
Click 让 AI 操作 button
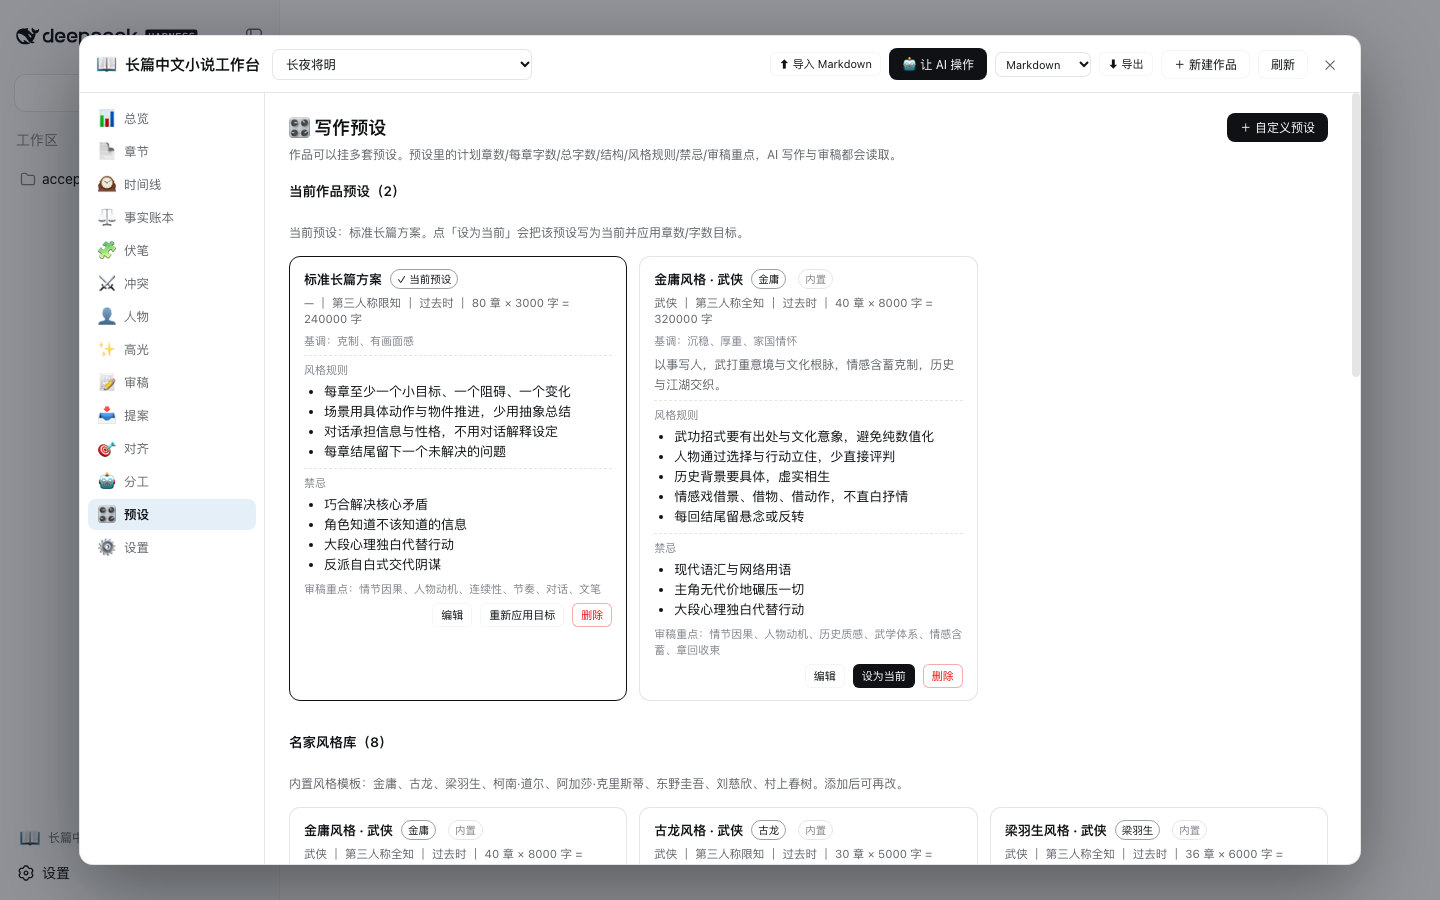tap(938, 64)
